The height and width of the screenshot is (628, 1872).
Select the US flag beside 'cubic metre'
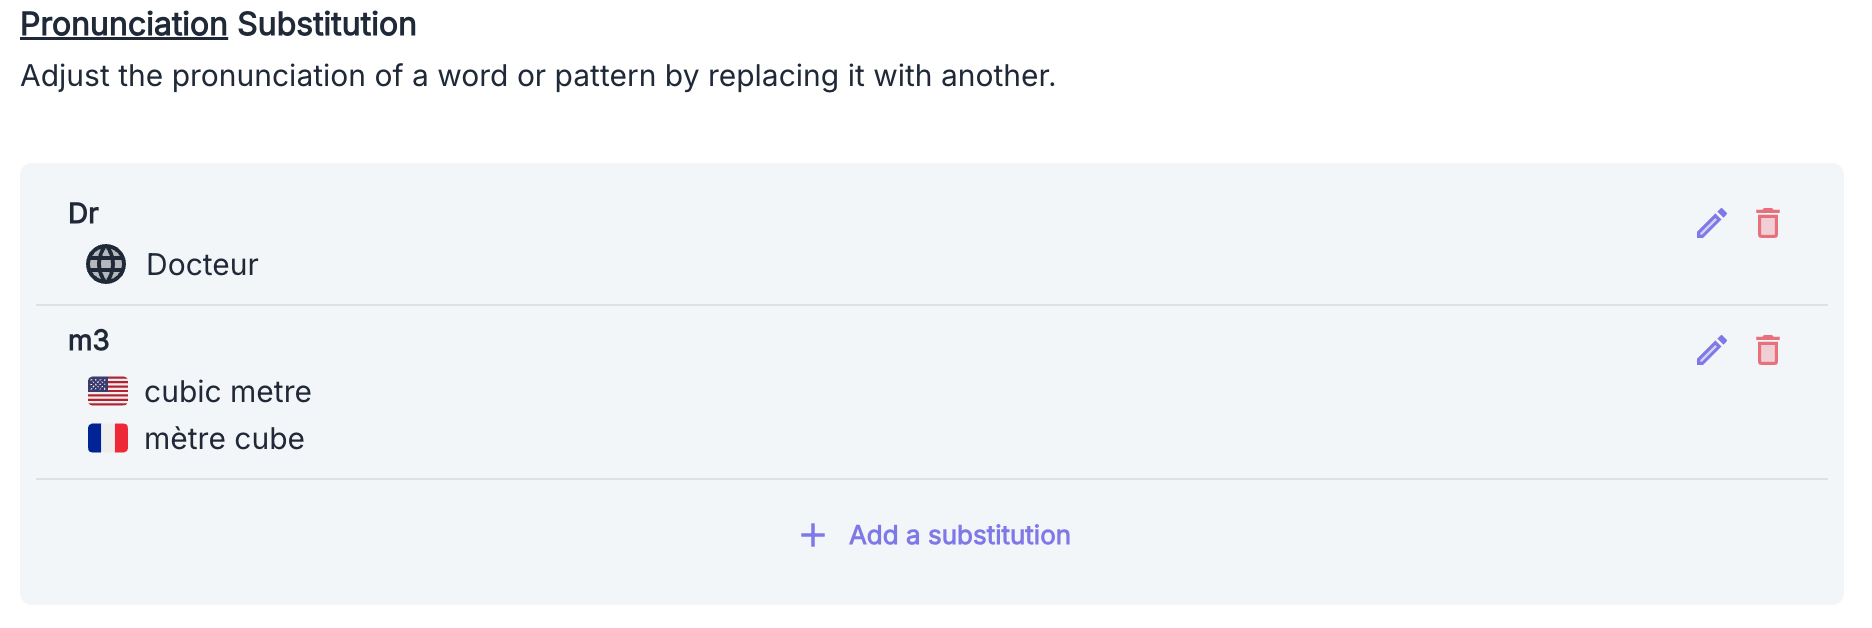pos(108,391)
